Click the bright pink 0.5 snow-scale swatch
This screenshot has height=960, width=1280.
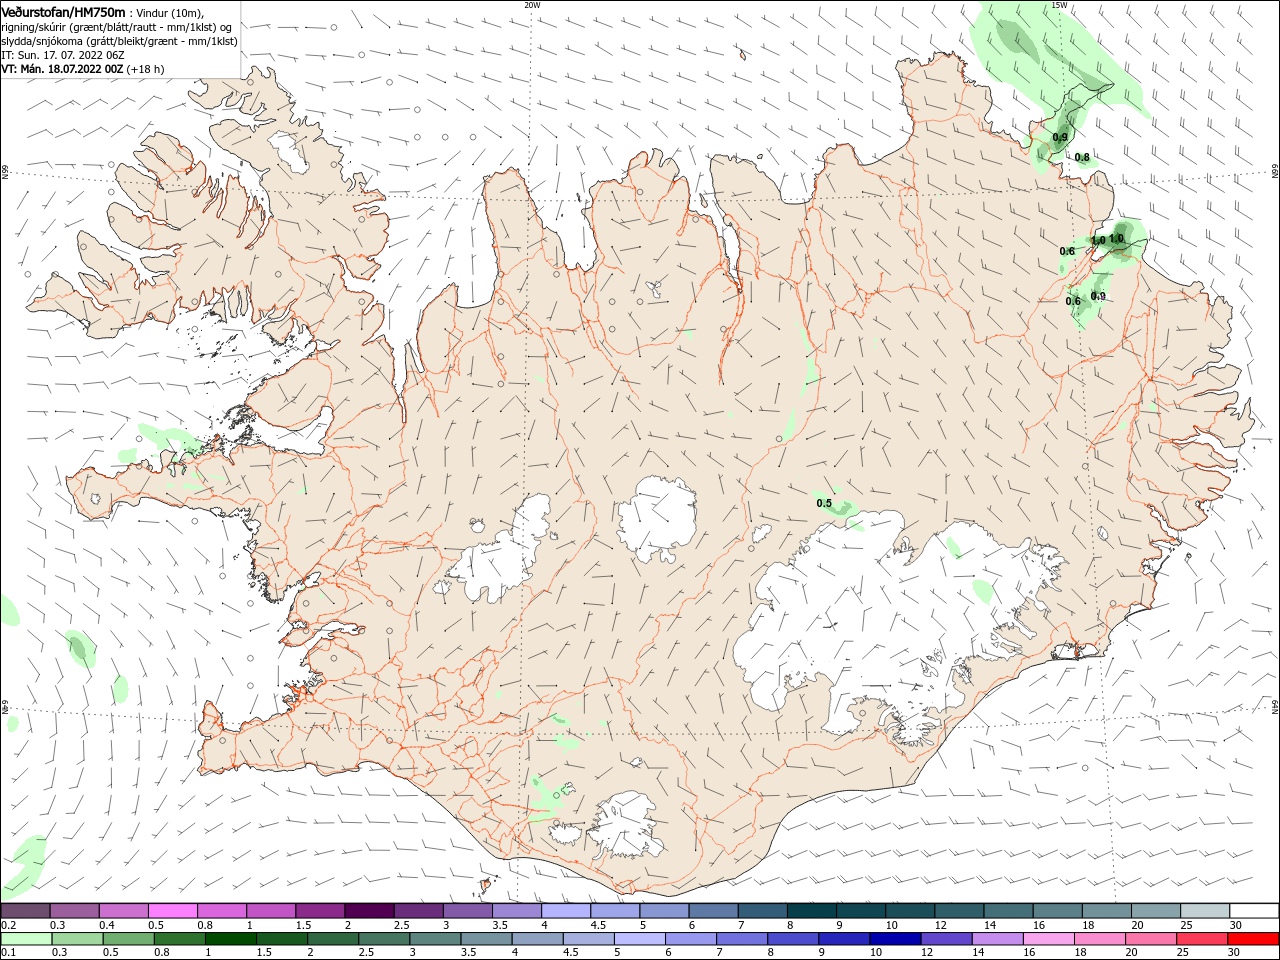(172, 911)
